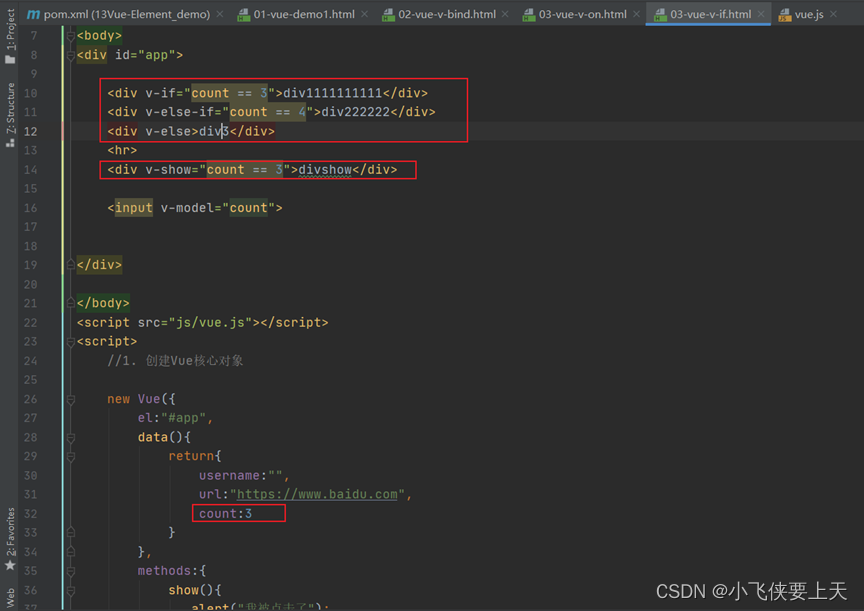Click the JS file icon of vue.js
The width and height of the screenshot is (864, 611).
(x=785, y=15)
